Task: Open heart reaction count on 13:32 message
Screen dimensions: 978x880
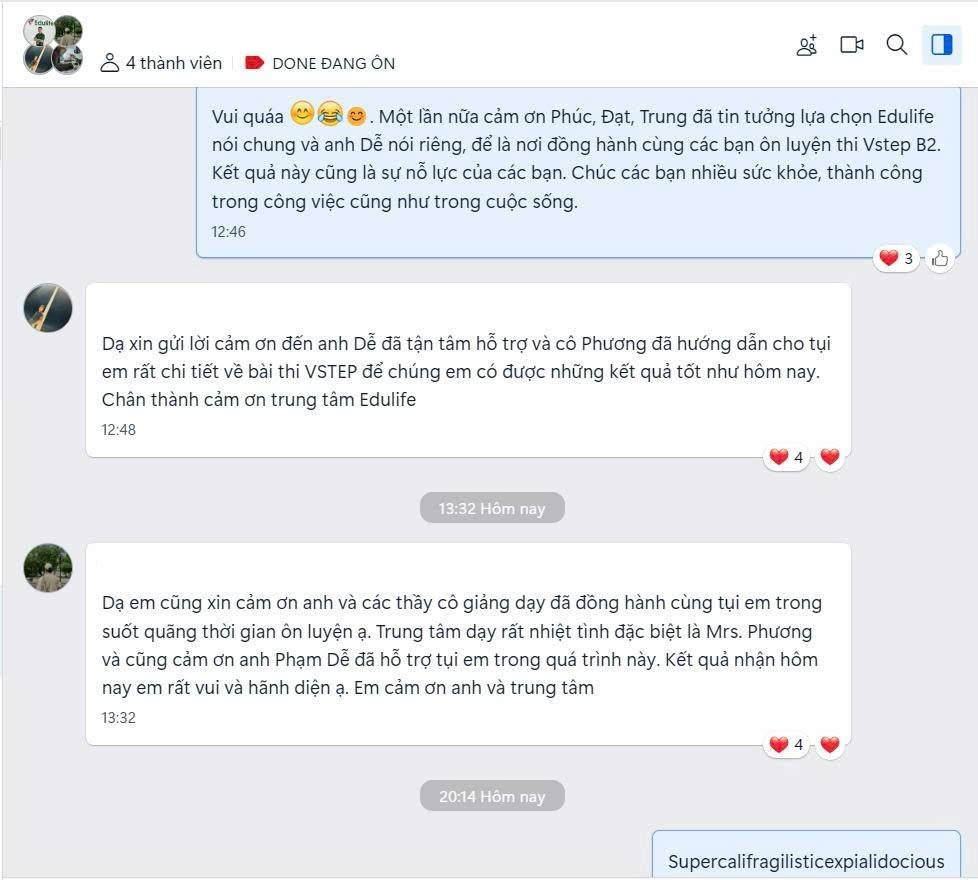Action: [x=786, y=744]
